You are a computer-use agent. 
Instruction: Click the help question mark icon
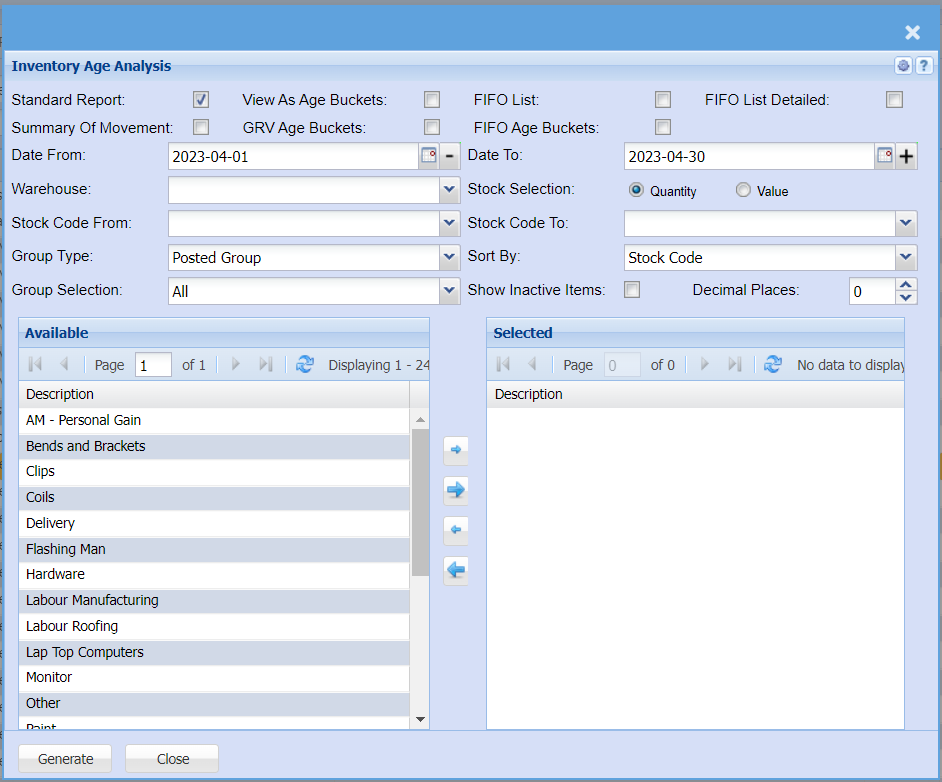point(924,66)
